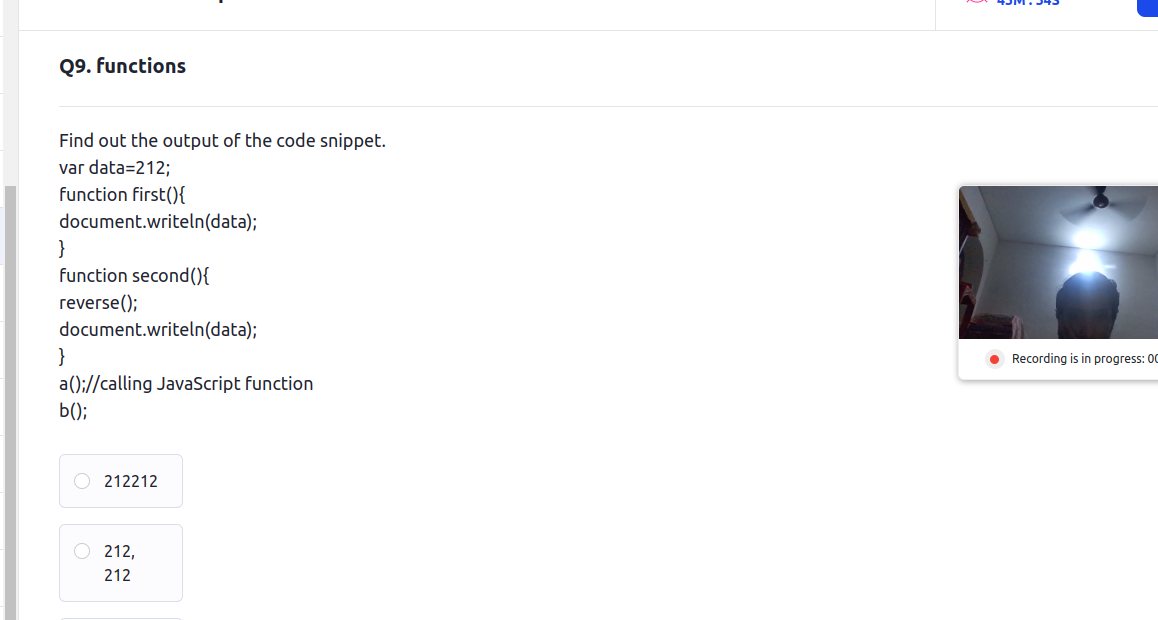Viewport: 1158px width, 620px height.
Task: Click the partially visible third option card
Action: (x=120, y=619)
